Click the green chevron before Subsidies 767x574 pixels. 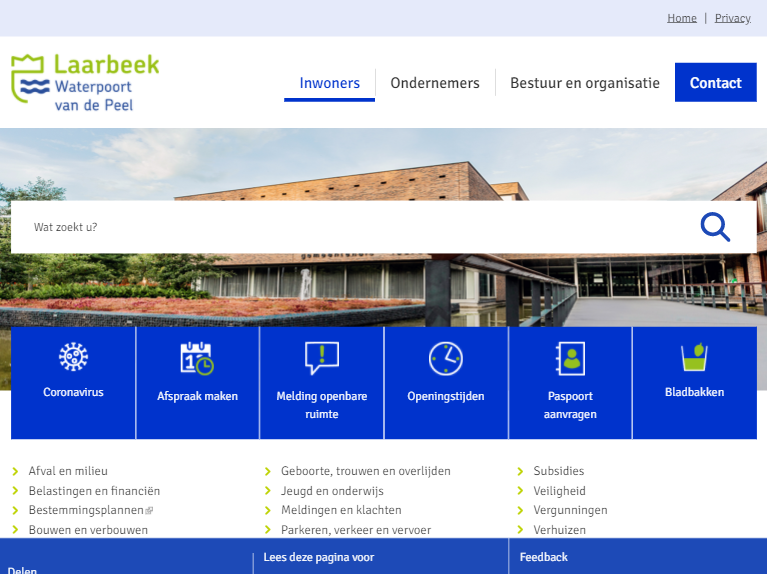click(520, 471)
